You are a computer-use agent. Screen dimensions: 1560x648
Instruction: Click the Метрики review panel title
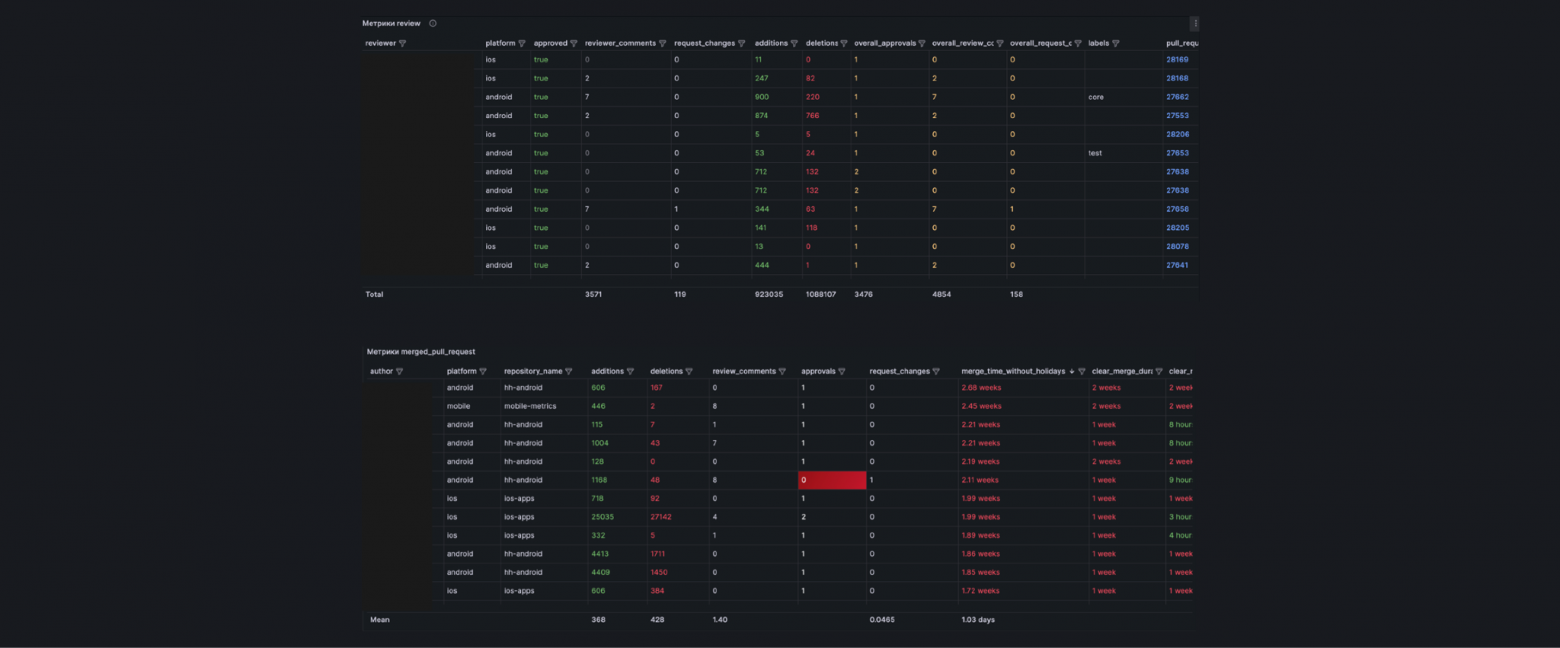tap(391, 23)
